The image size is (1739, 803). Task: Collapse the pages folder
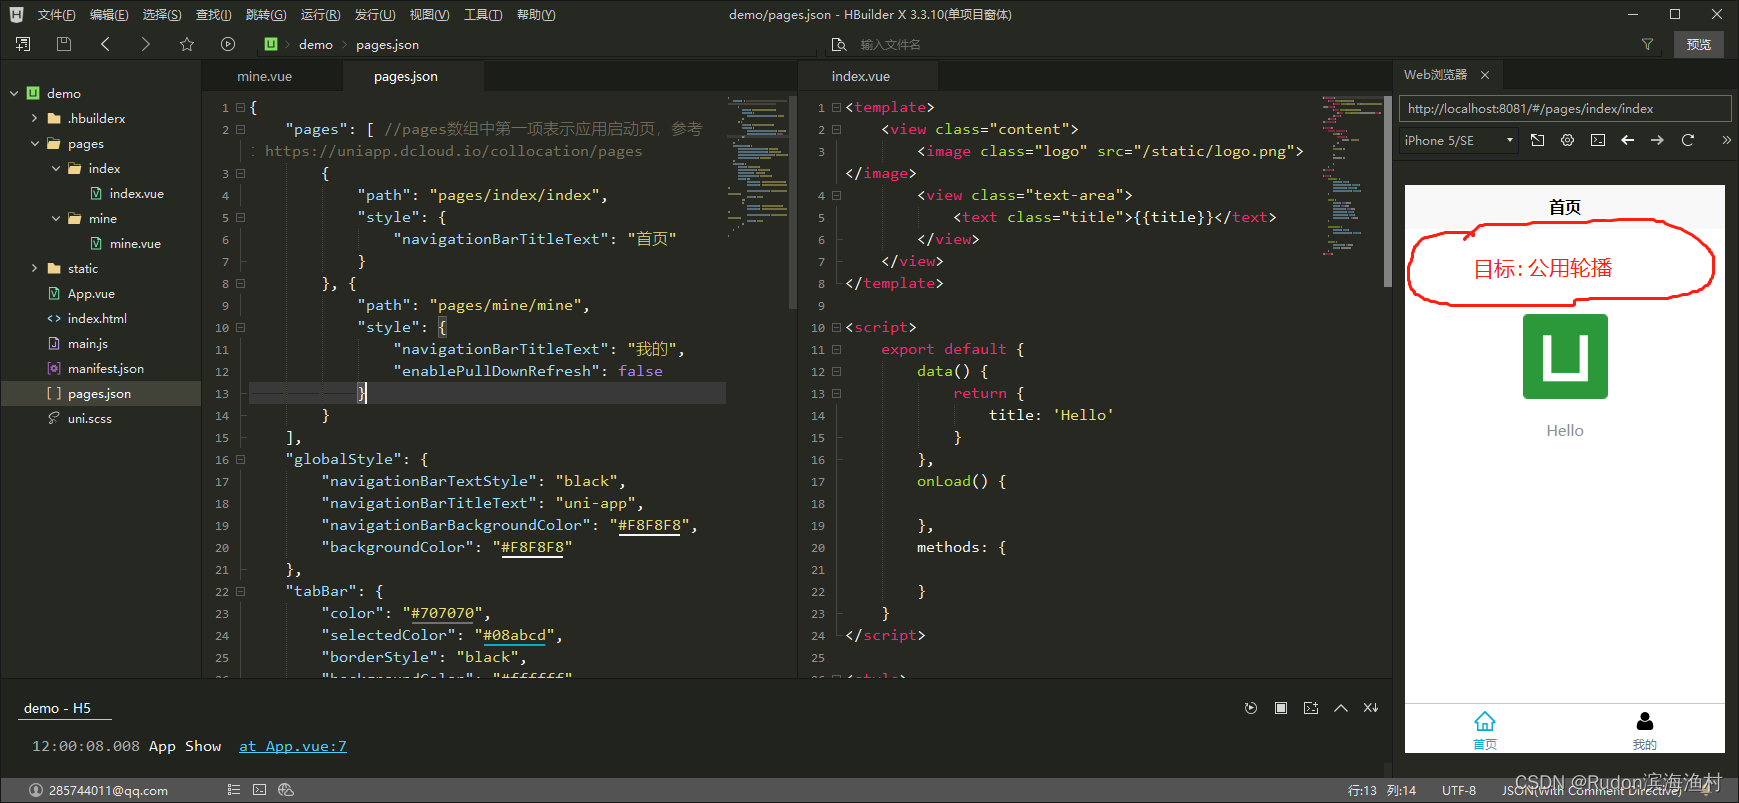pyautogui.click(x=35, y=143)
